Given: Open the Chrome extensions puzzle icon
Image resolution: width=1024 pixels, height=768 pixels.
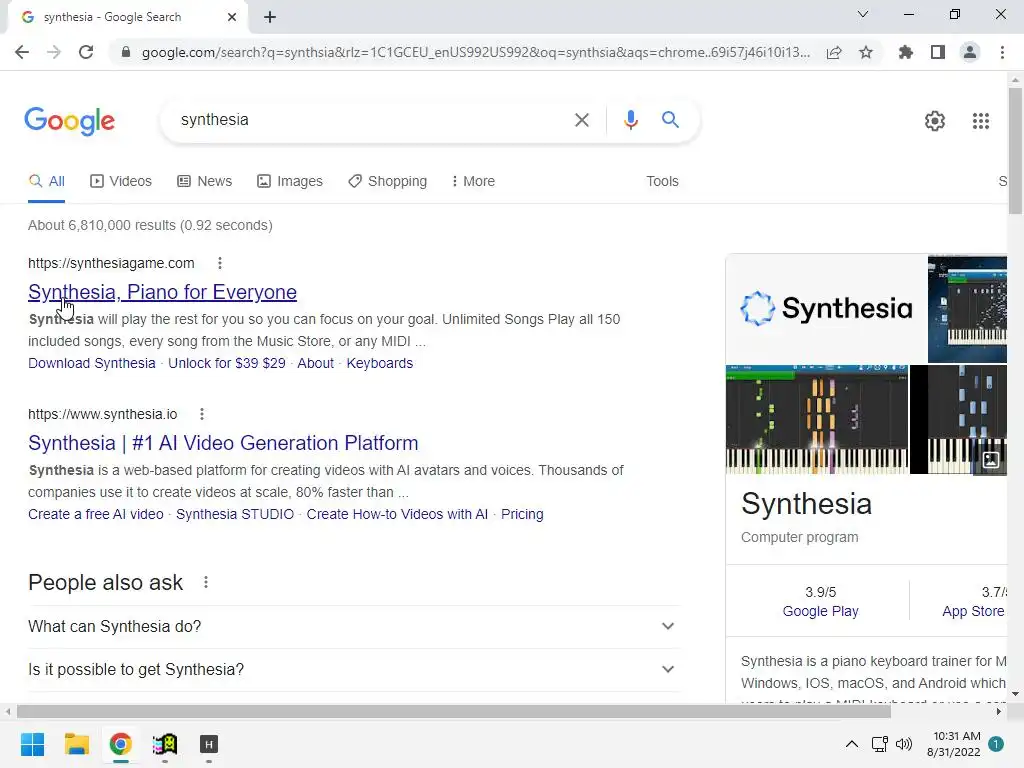Looking at the screenshot, I should pos(906,52).
